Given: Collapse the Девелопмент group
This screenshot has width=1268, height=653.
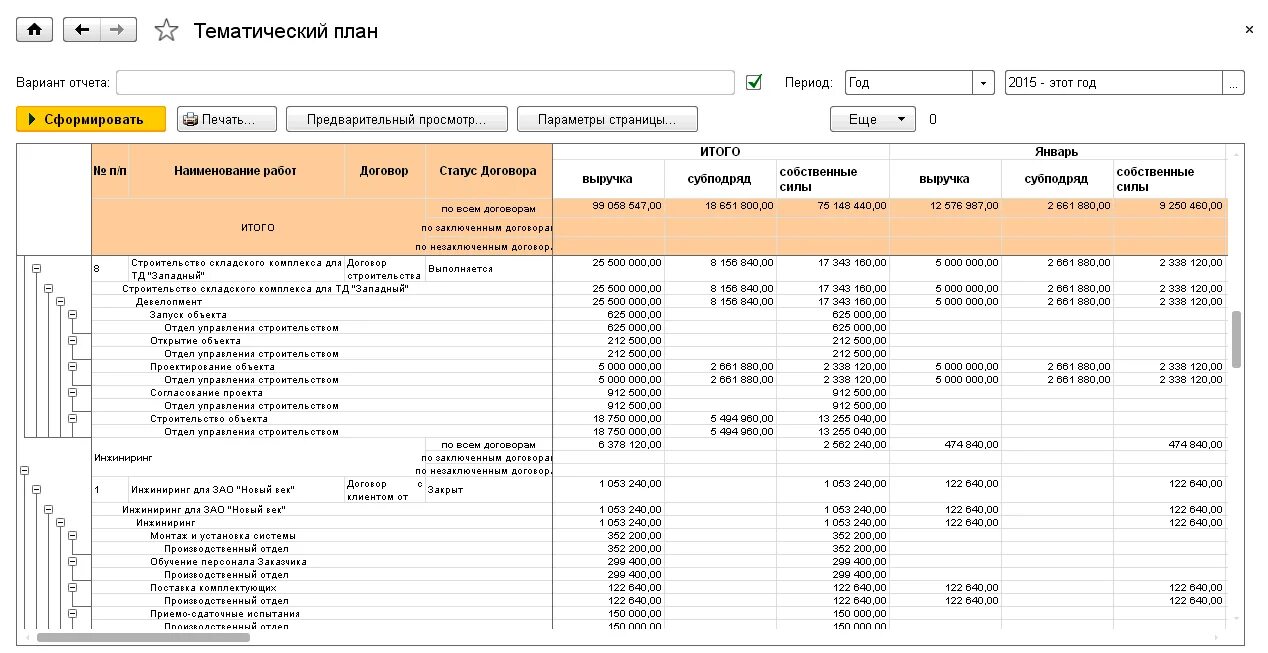Looking at the screenshot, I should click(x=61, y=301).
